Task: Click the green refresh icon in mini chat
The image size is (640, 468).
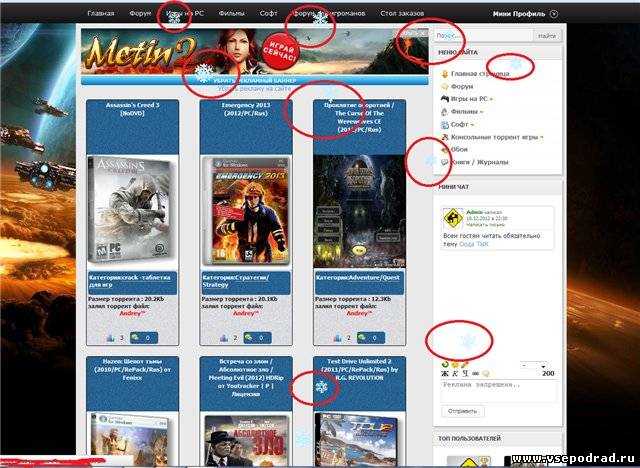Action: tap(445, 364)
